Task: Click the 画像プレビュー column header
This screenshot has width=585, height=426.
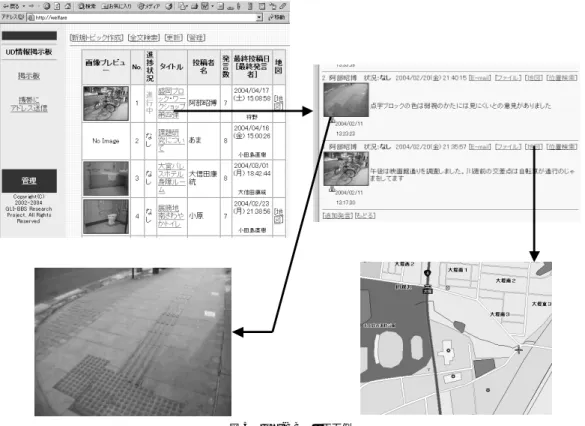Action: coord(106,67)
